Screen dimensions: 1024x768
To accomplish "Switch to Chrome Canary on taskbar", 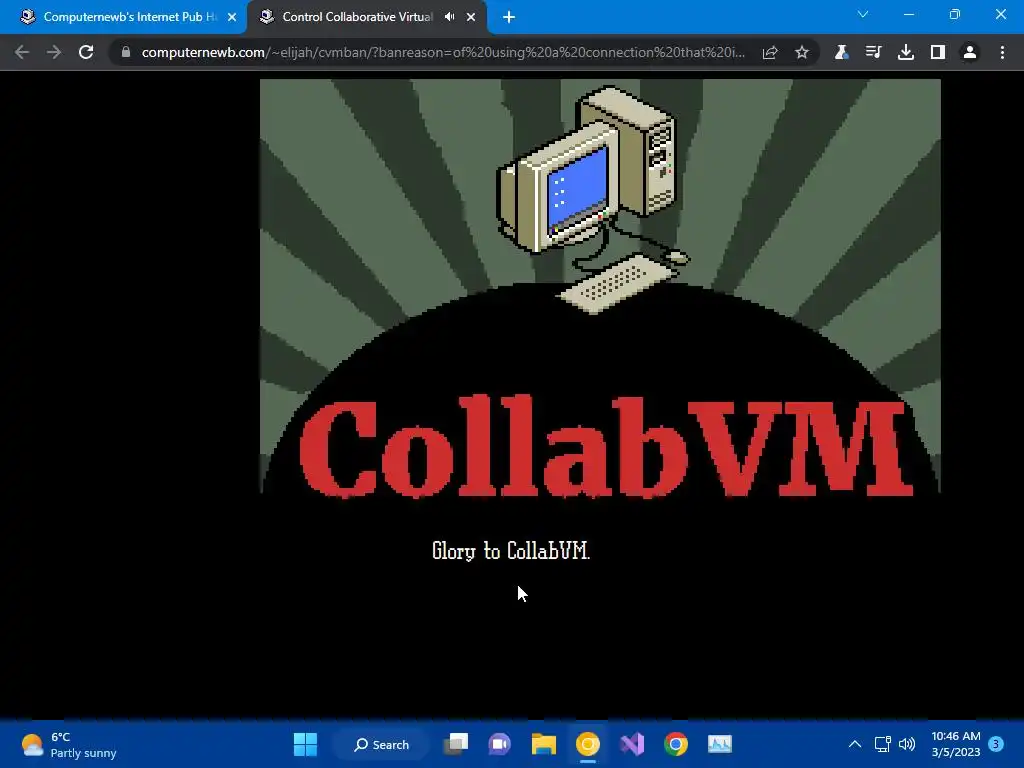I will (x=588, y=744).
